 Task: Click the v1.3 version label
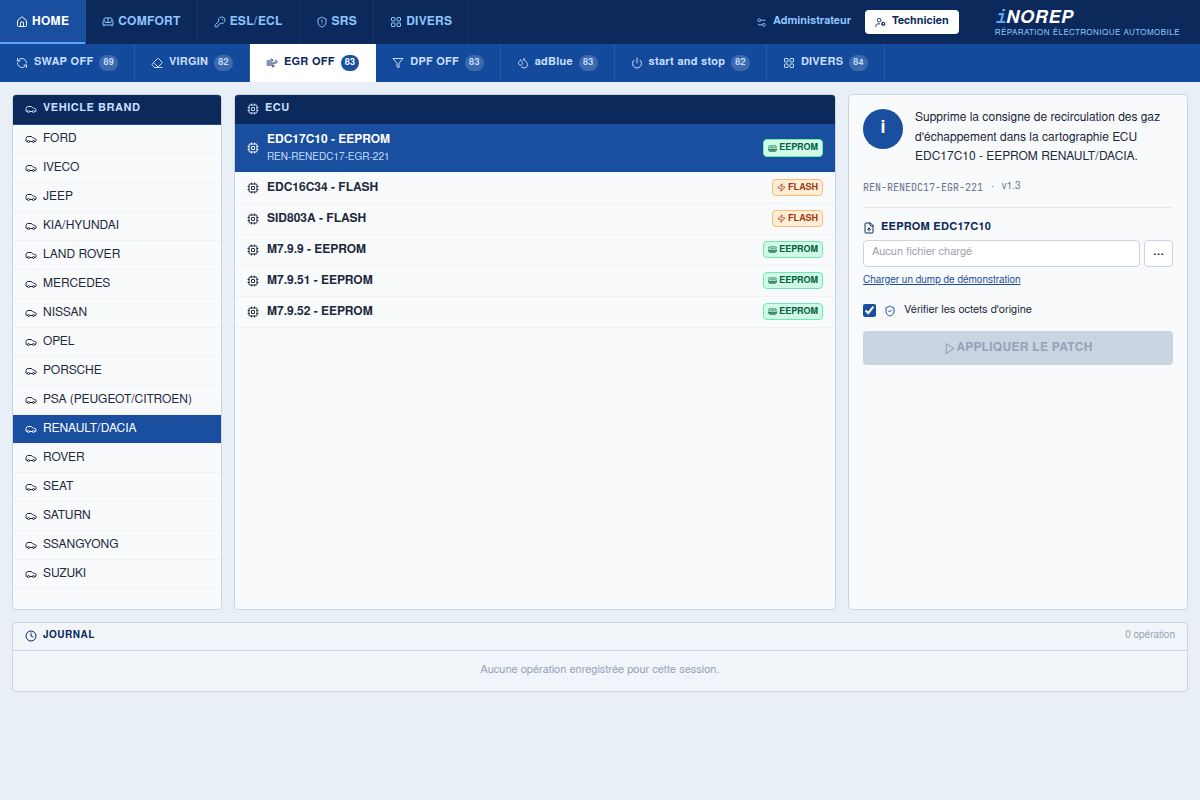(x=1011, y=186)
